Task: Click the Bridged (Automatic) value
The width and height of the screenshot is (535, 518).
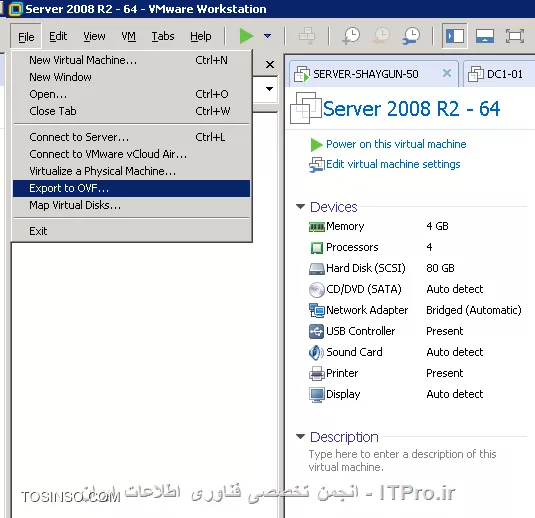Action: [x=474, y=311]
